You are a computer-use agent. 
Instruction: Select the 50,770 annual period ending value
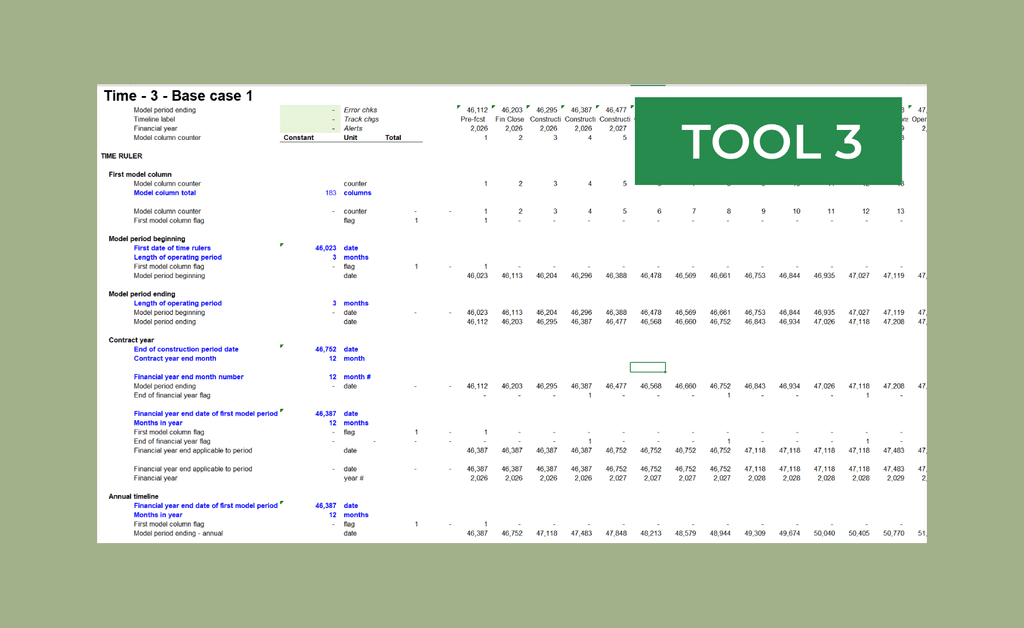(893, 533)
